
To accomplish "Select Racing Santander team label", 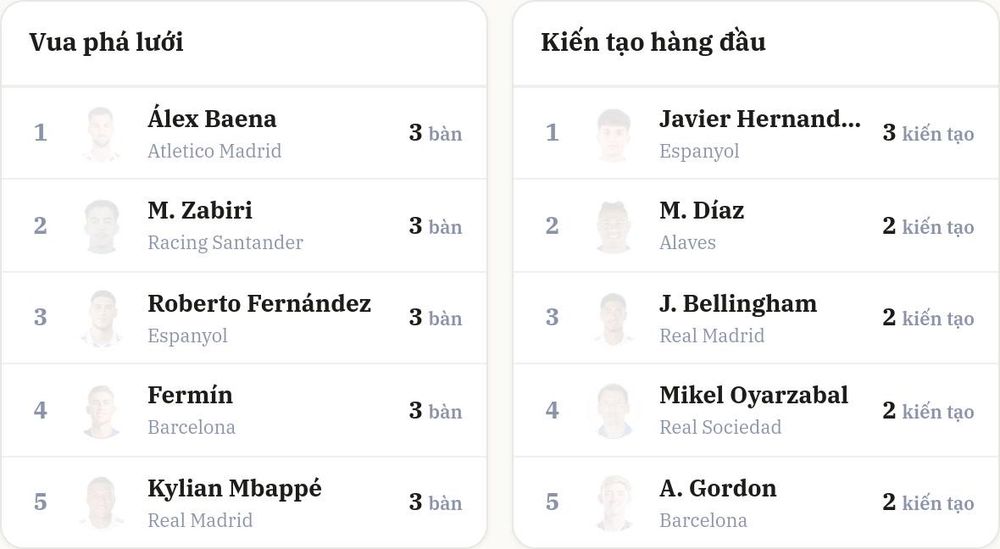I will tap(225, 243).
